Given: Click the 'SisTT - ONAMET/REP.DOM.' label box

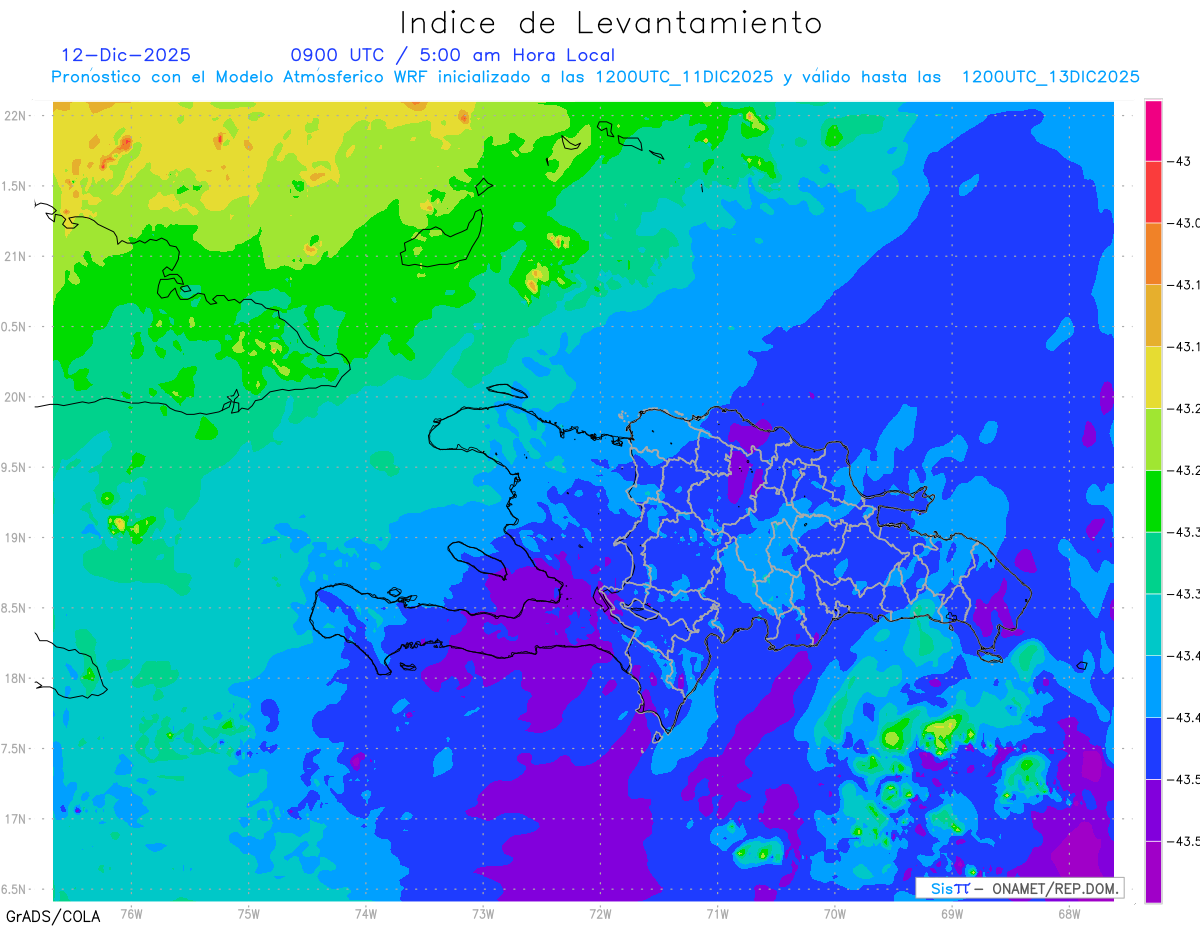Looking at the screenshot, I should [x=1019, y=888].
